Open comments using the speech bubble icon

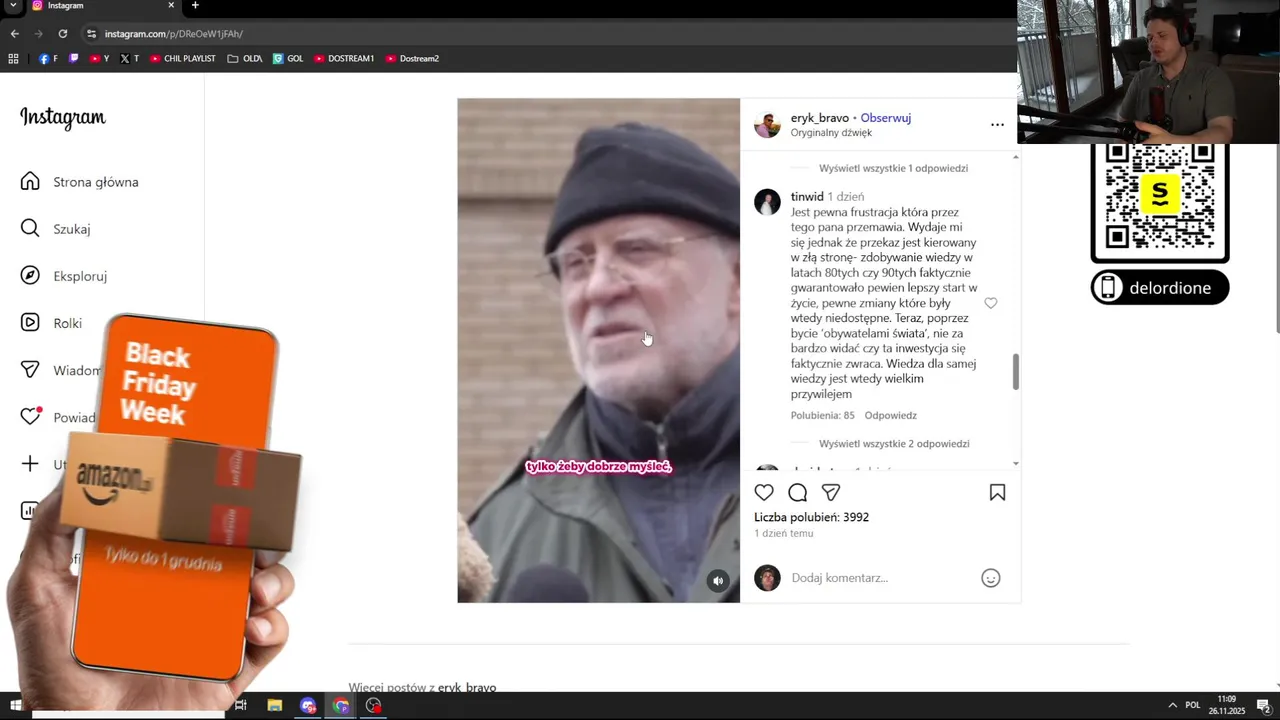(x=797, y=492)
